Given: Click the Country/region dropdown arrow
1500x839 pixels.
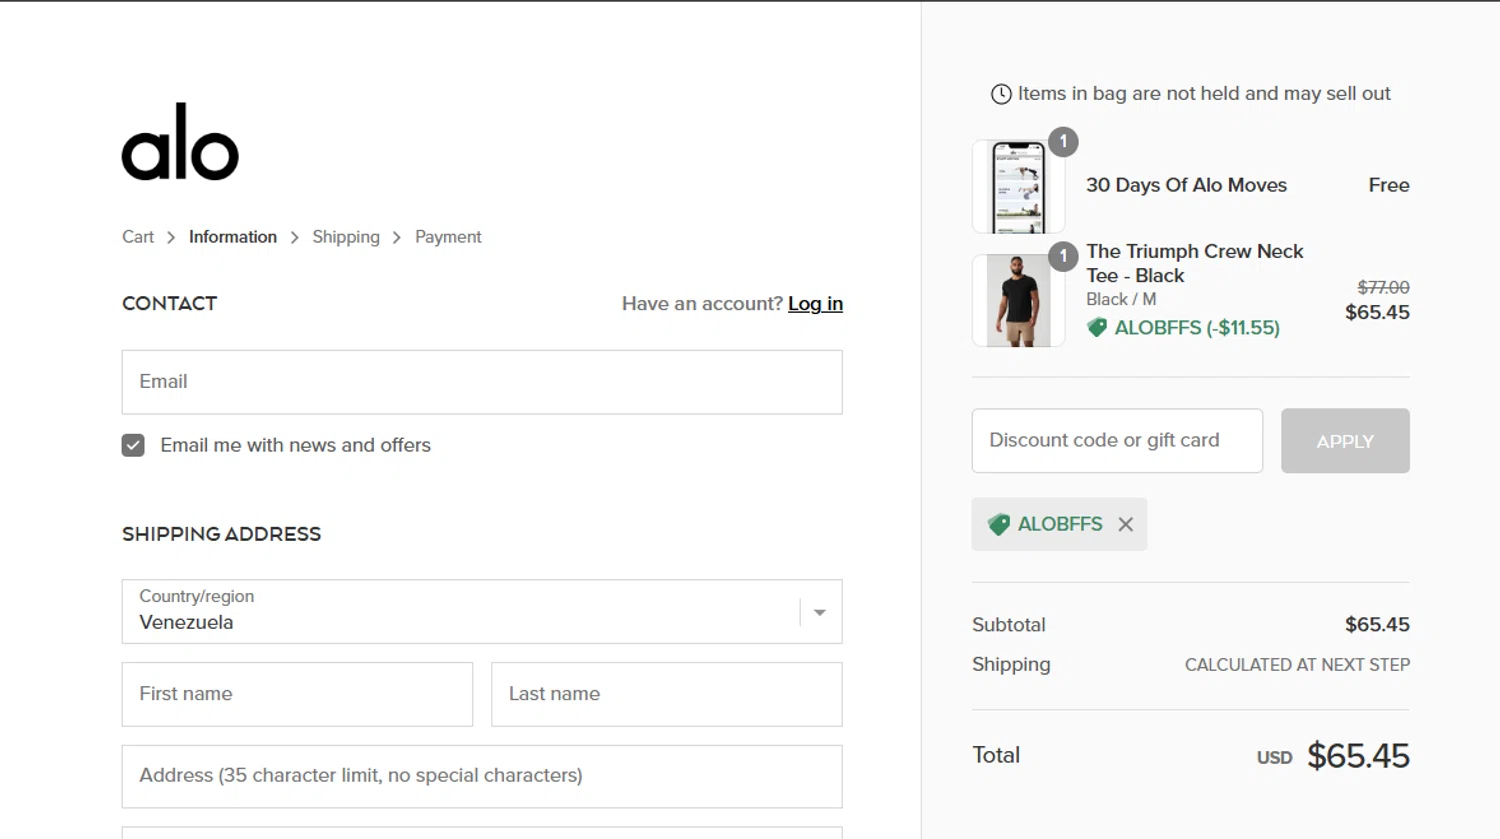Looking at the screenshot, I should tap(820, 612).
